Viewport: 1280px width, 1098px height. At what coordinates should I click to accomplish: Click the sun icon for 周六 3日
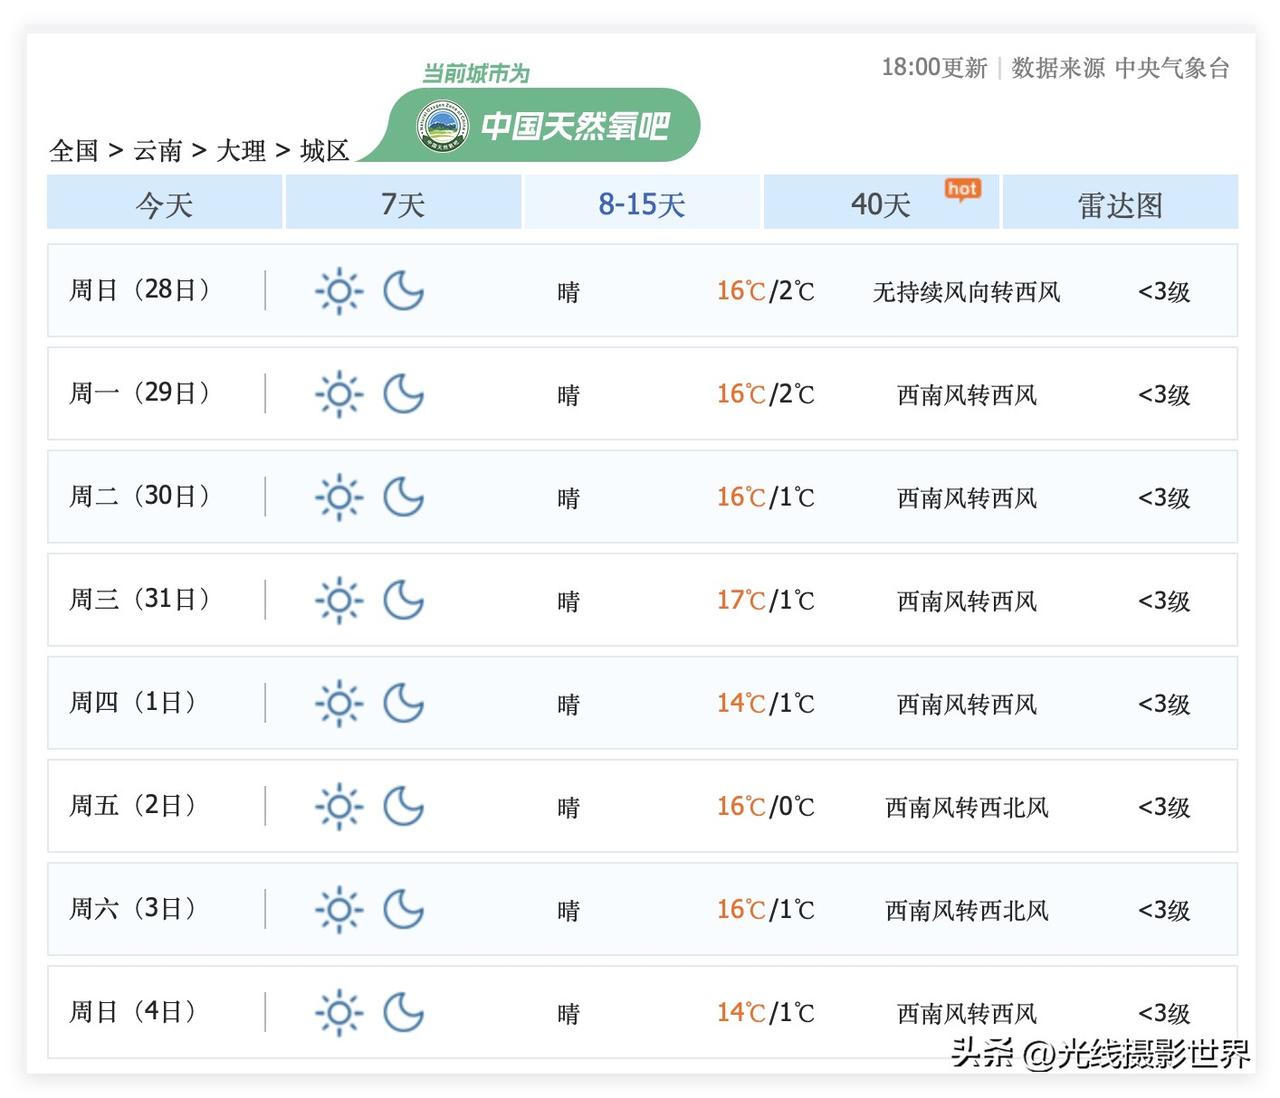339,909
